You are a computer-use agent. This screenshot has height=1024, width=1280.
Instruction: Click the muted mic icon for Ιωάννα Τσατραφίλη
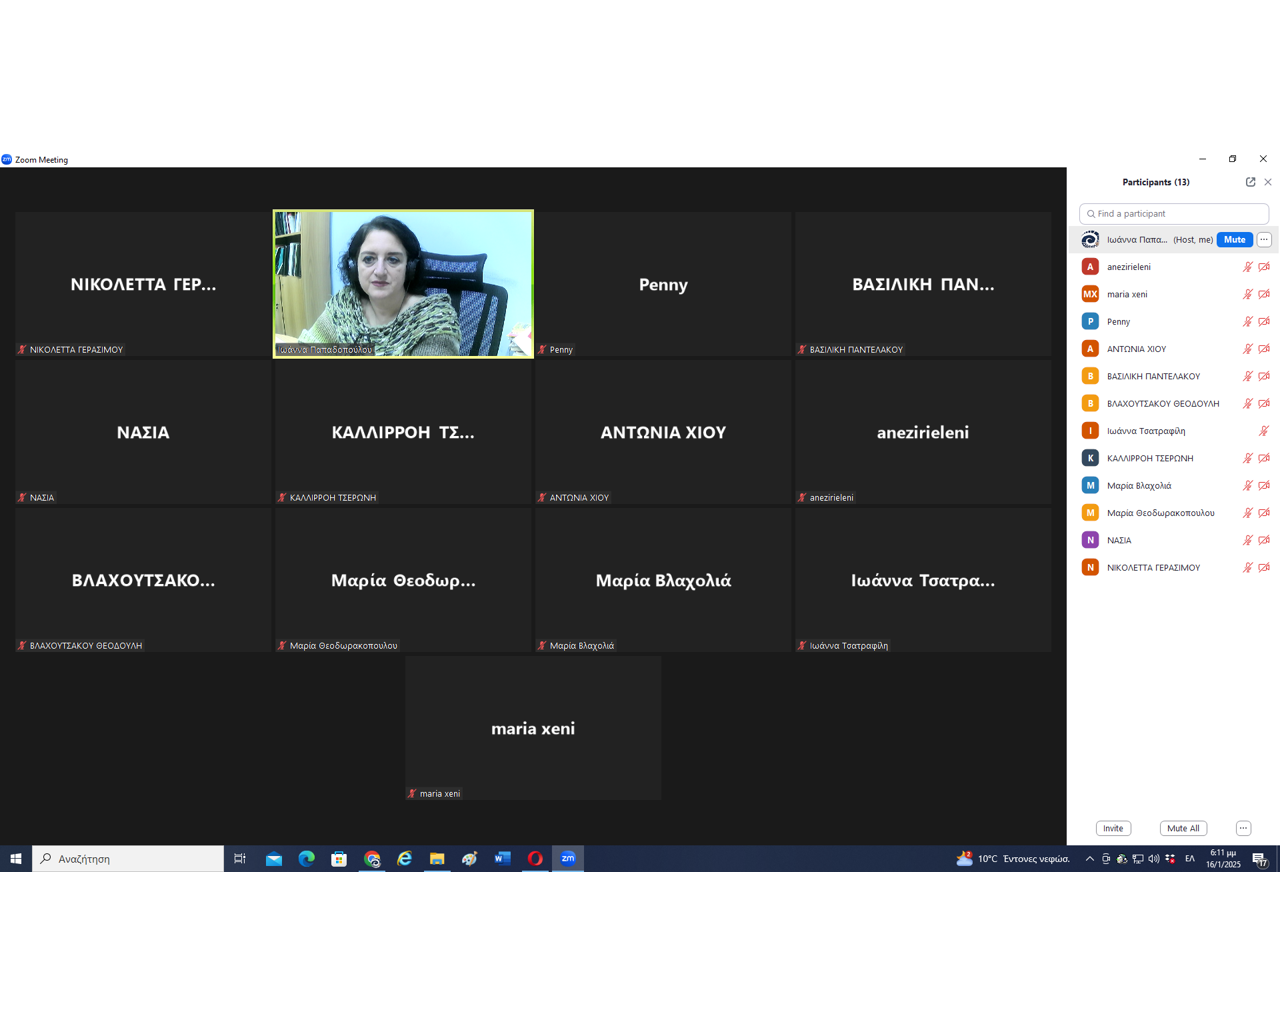tap(1263, 431)
